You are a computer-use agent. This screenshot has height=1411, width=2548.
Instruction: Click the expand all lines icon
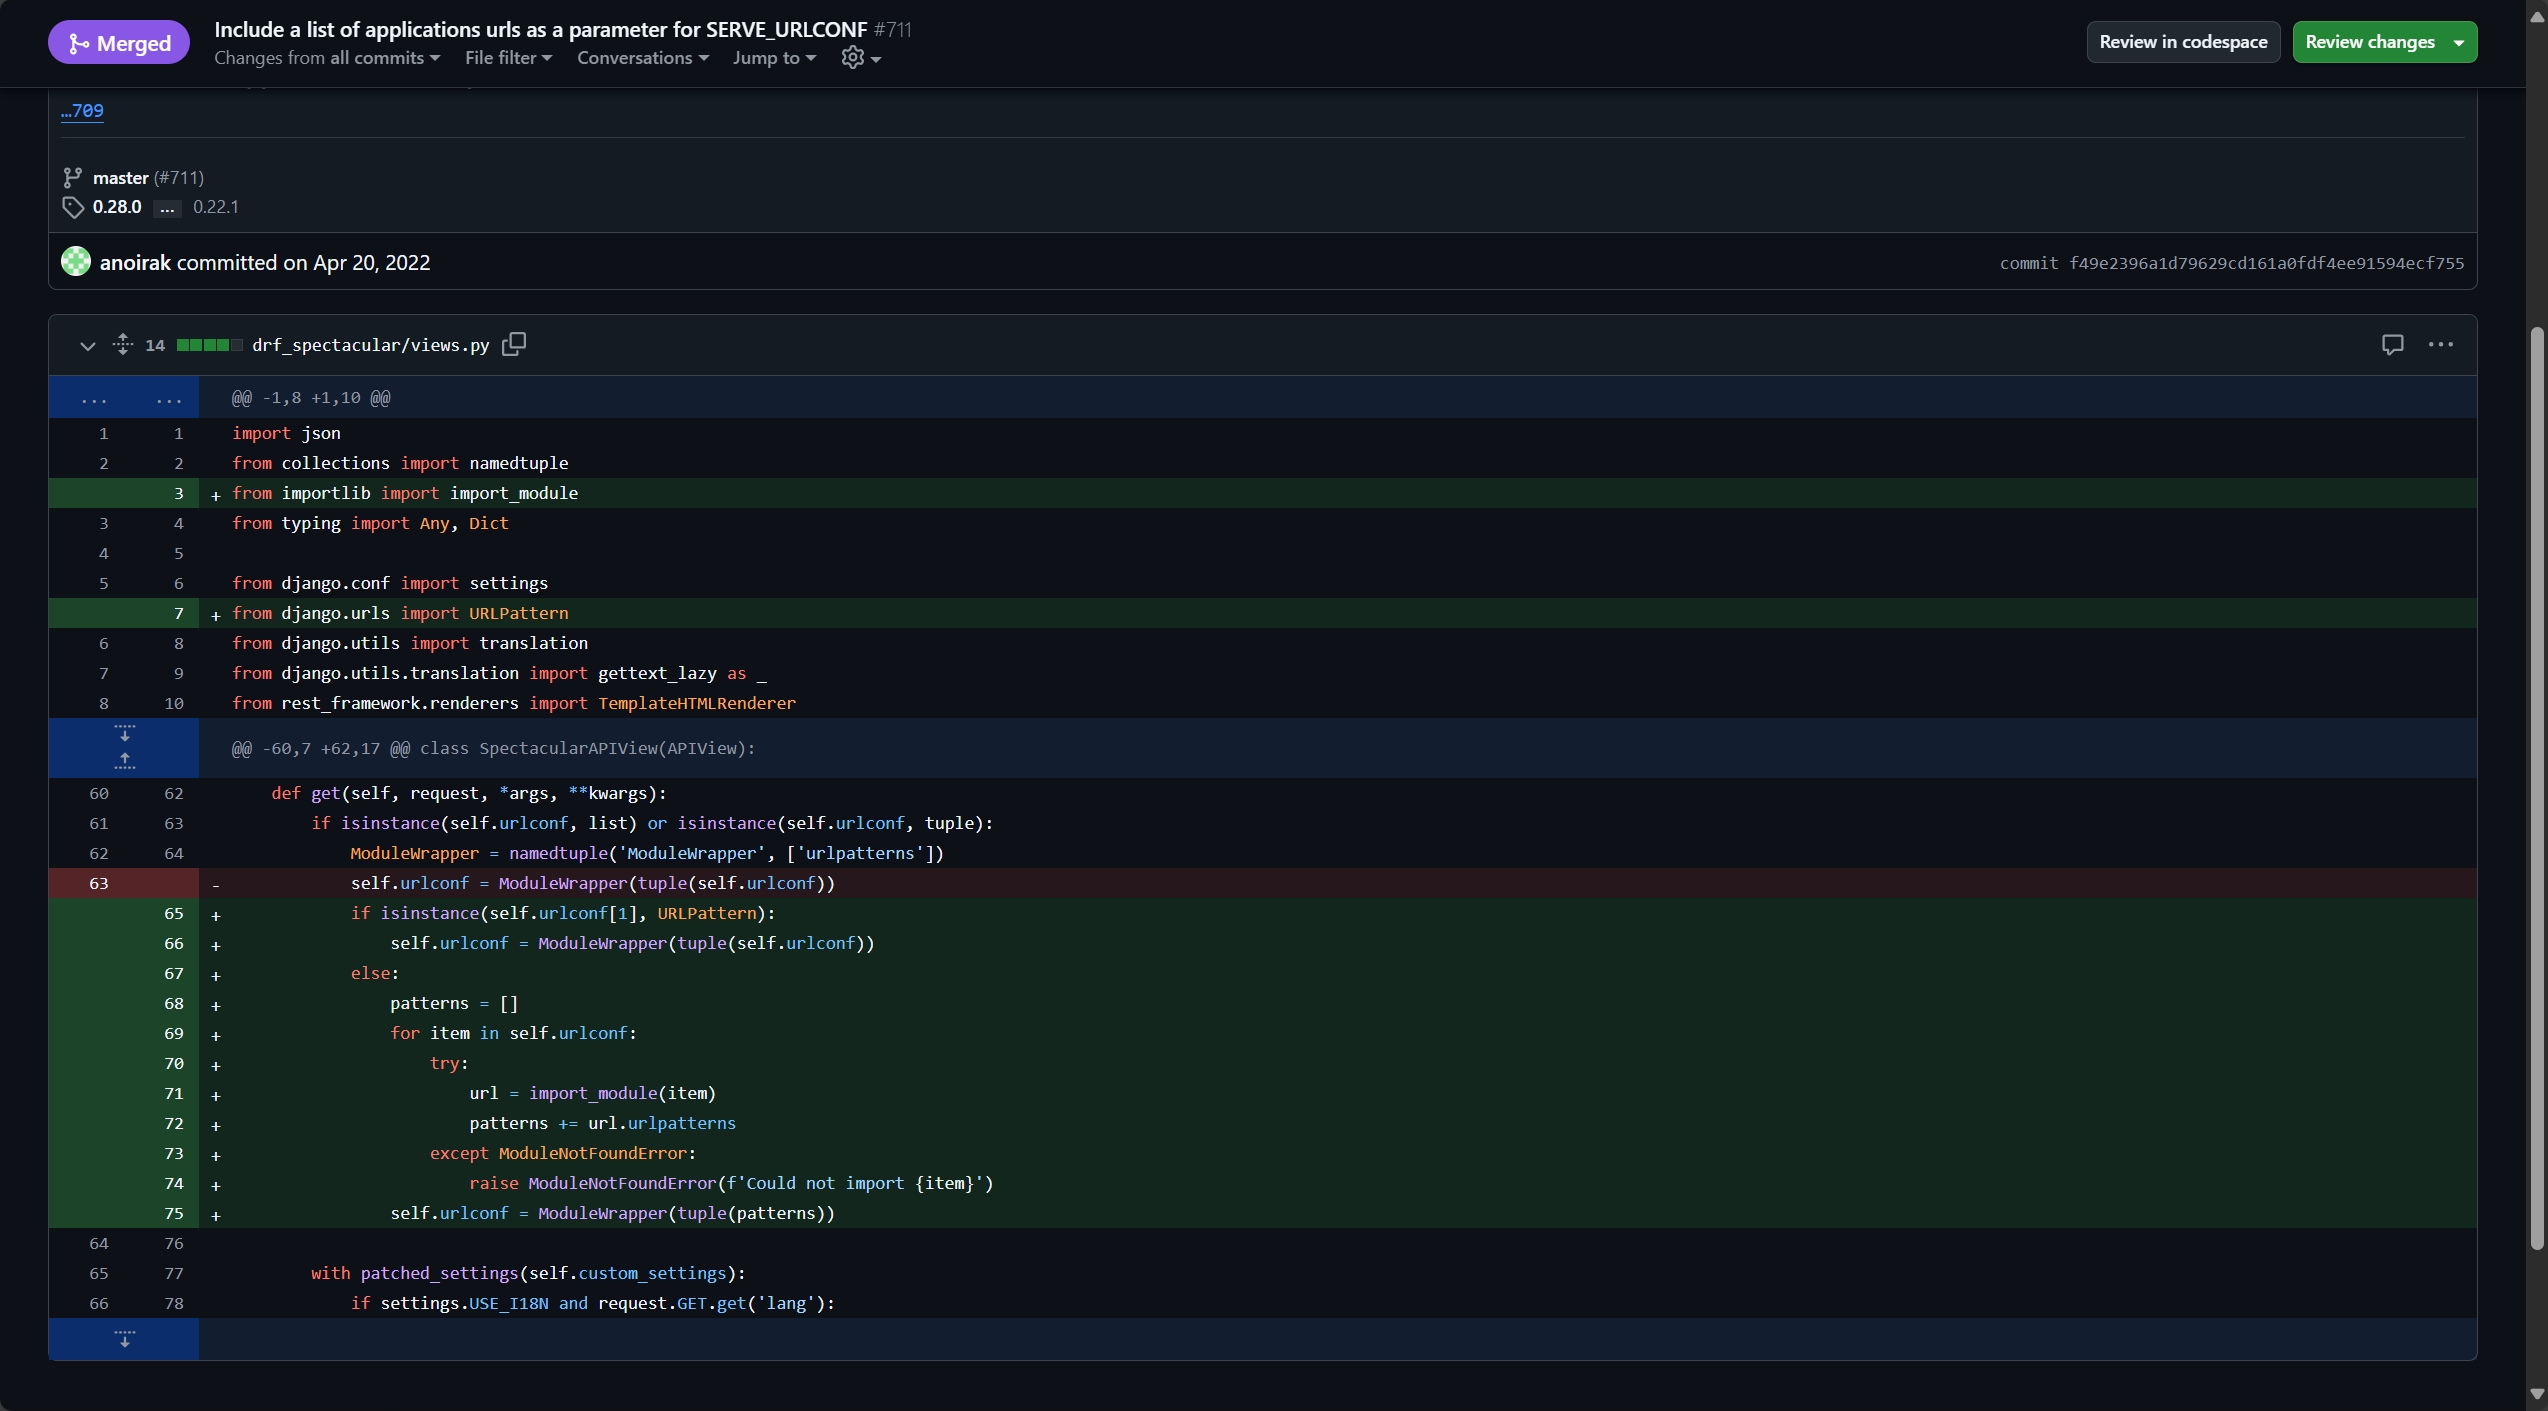[122, 344]
